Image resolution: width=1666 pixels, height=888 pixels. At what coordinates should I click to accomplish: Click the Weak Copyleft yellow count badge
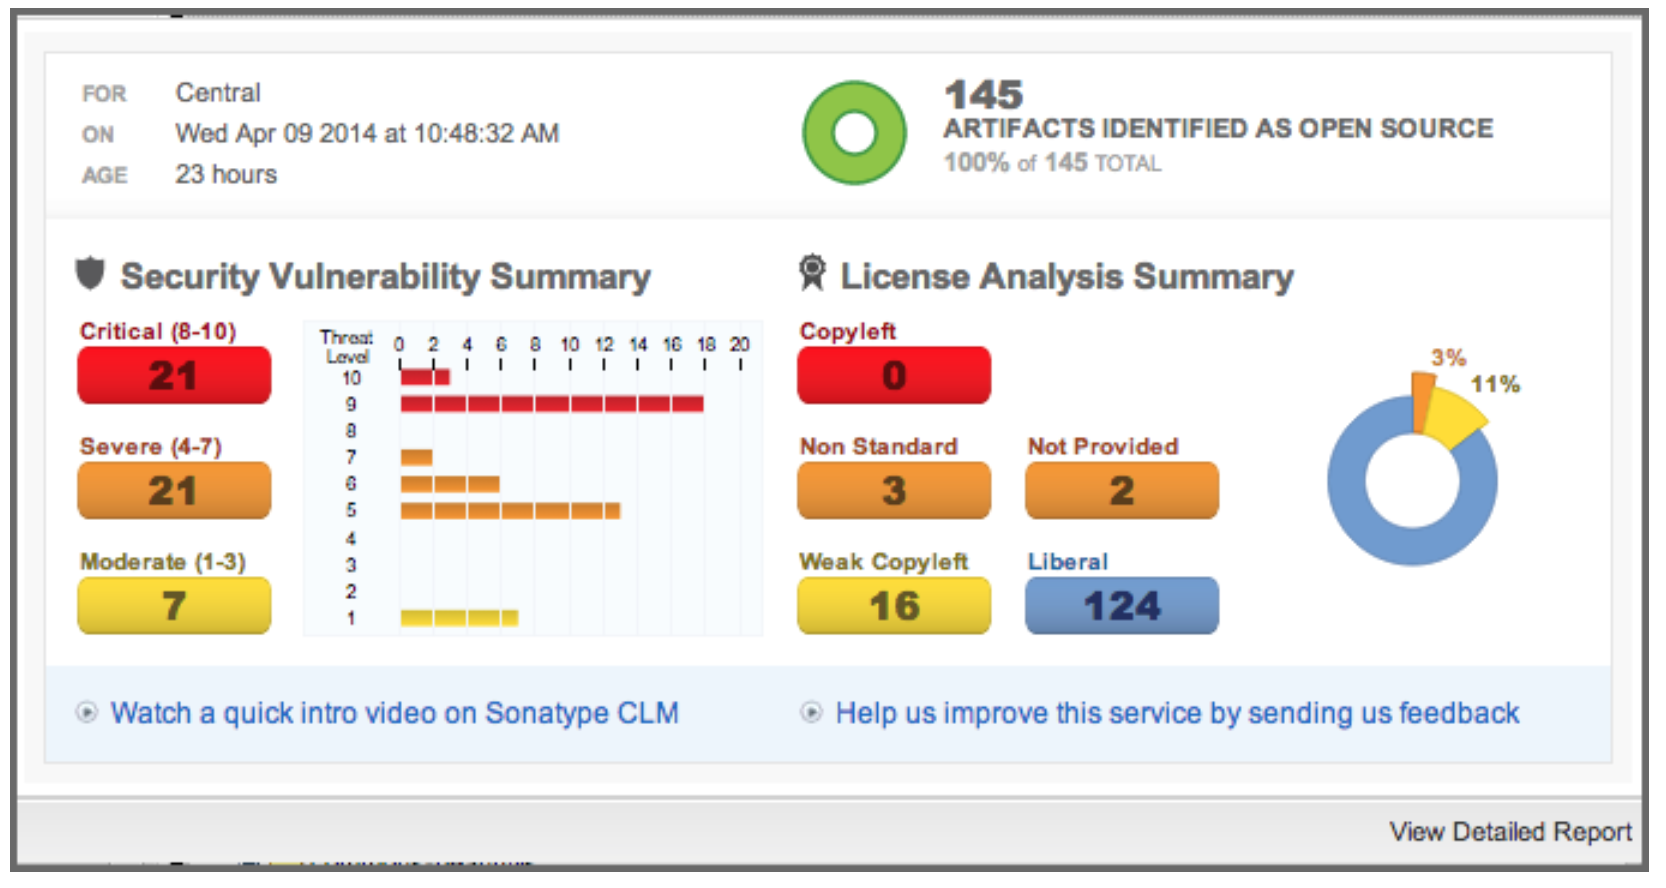pyautogui.click(x=894, y=606)
